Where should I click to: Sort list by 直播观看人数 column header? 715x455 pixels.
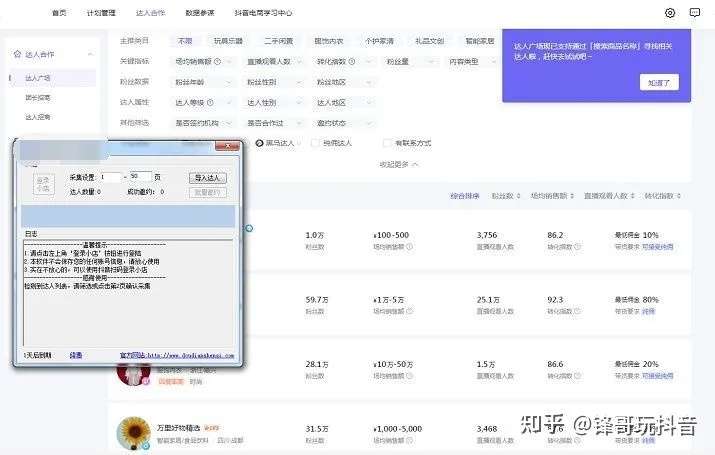pyautogui.click(x=609, y=196)
